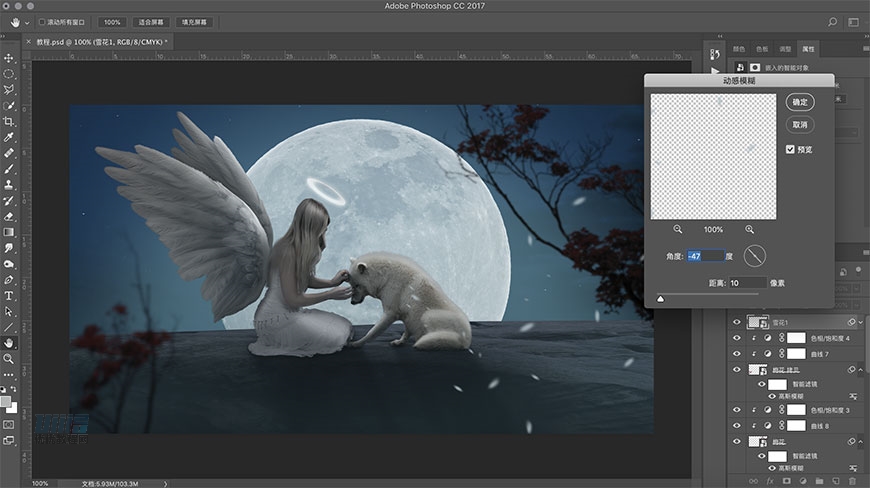Image resolution: width=870 pixels, height=488 pixels.
Task: Select the Elliptical Marquee tool
Action: click(9, 74)
